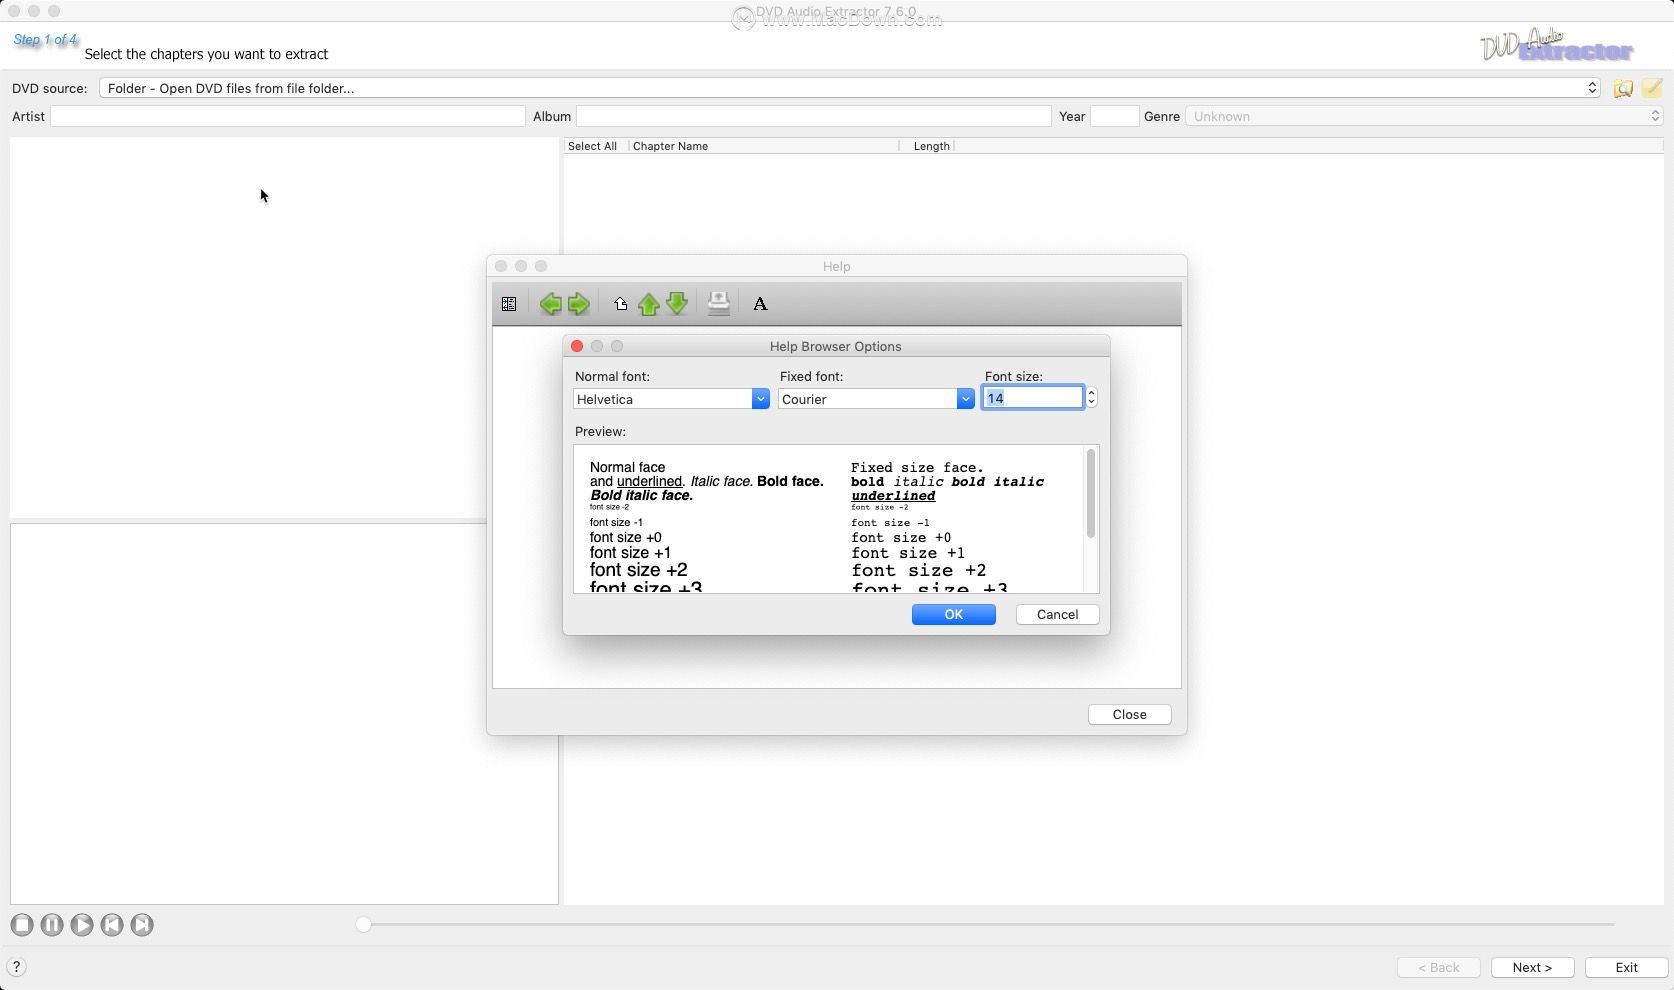Increase font size with the stepper
Screen dimensions: 1674x990
coord(1091,392)
